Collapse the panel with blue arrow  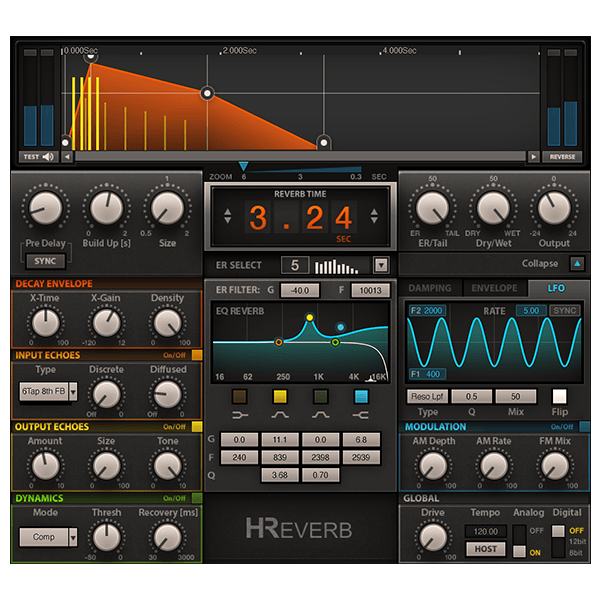tap(577, 264)
